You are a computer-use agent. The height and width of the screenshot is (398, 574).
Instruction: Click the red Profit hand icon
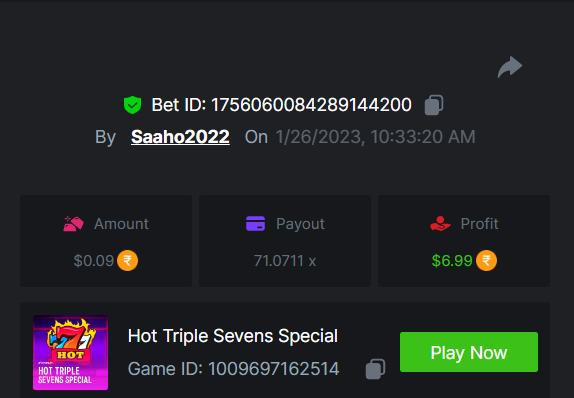click(x=440, y=224)
